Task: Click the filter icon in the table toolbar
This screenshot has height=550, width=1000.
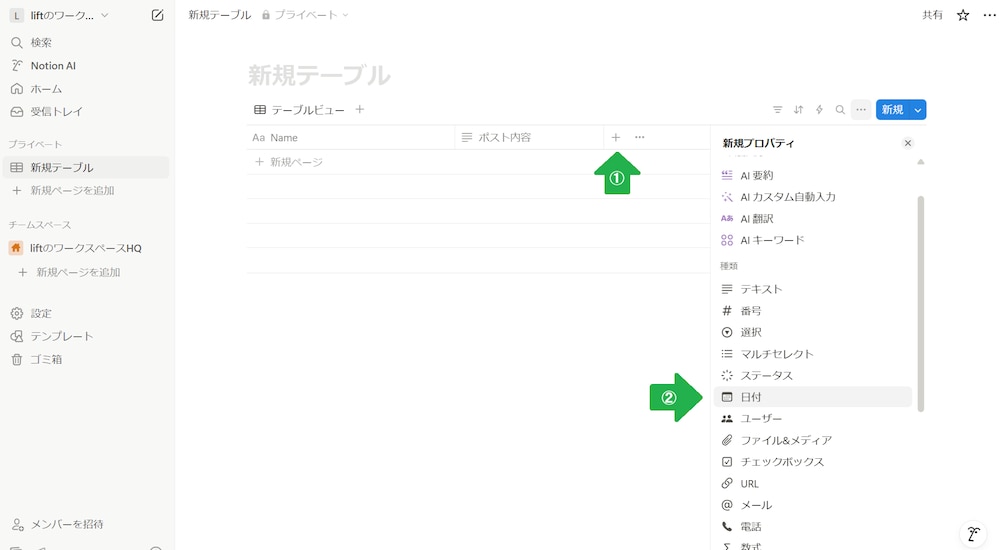Action: pyautogui.click(x=777, y=110)
